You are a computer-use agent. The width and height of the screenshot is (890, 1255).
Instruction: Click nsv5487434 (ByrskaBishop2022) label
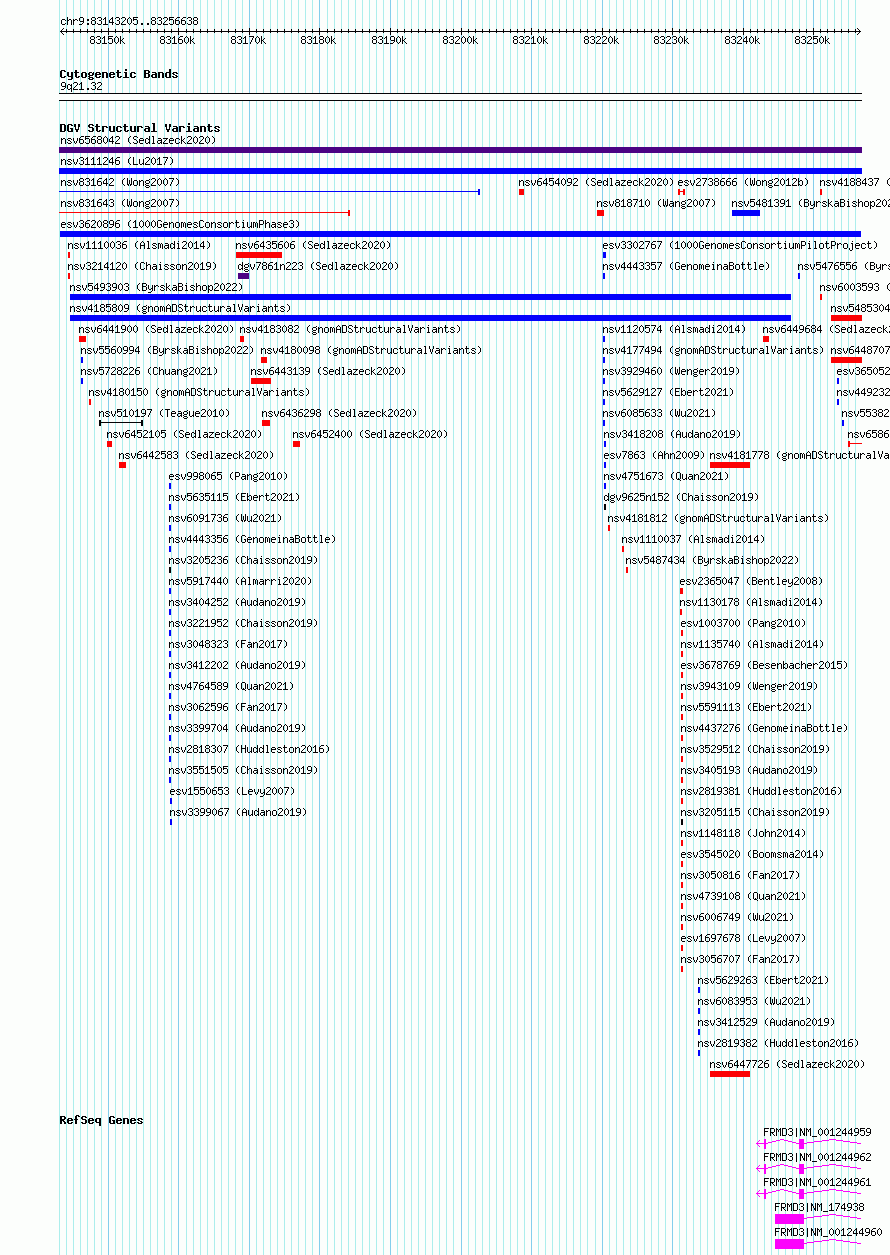pos(712,560)
